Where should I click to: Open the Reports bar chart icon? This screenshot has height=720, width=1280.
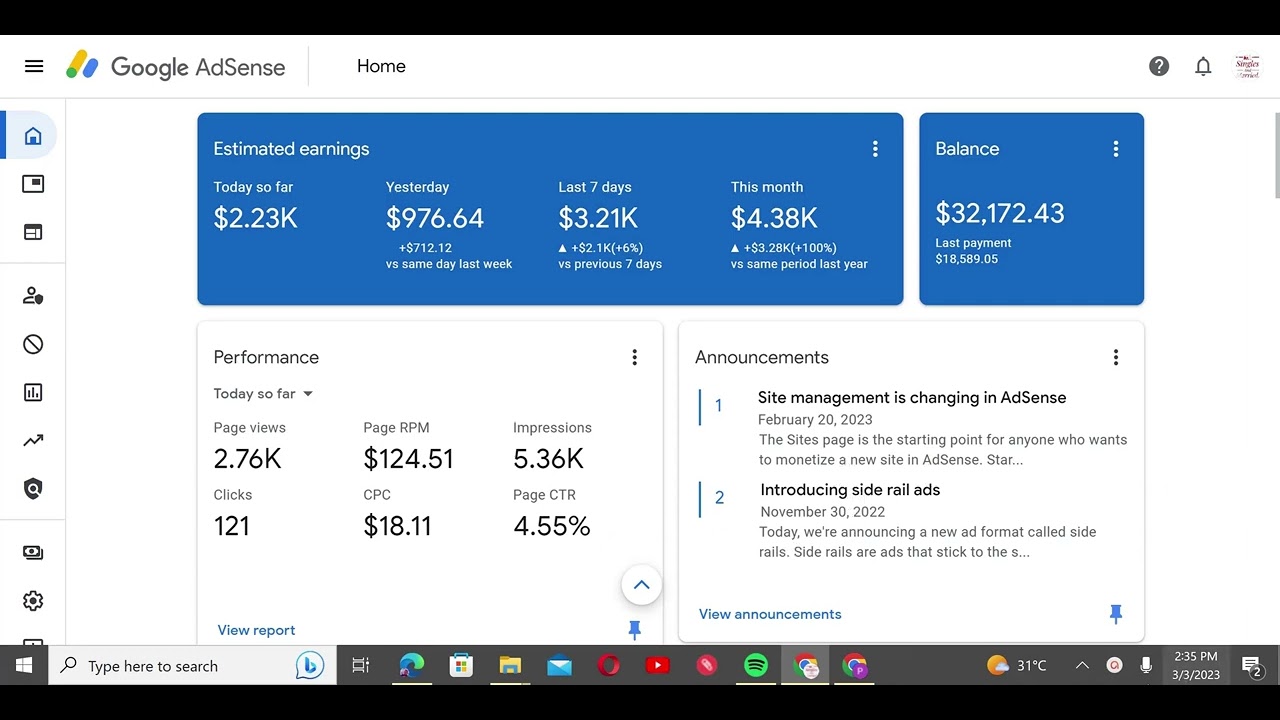pos(33,392)
